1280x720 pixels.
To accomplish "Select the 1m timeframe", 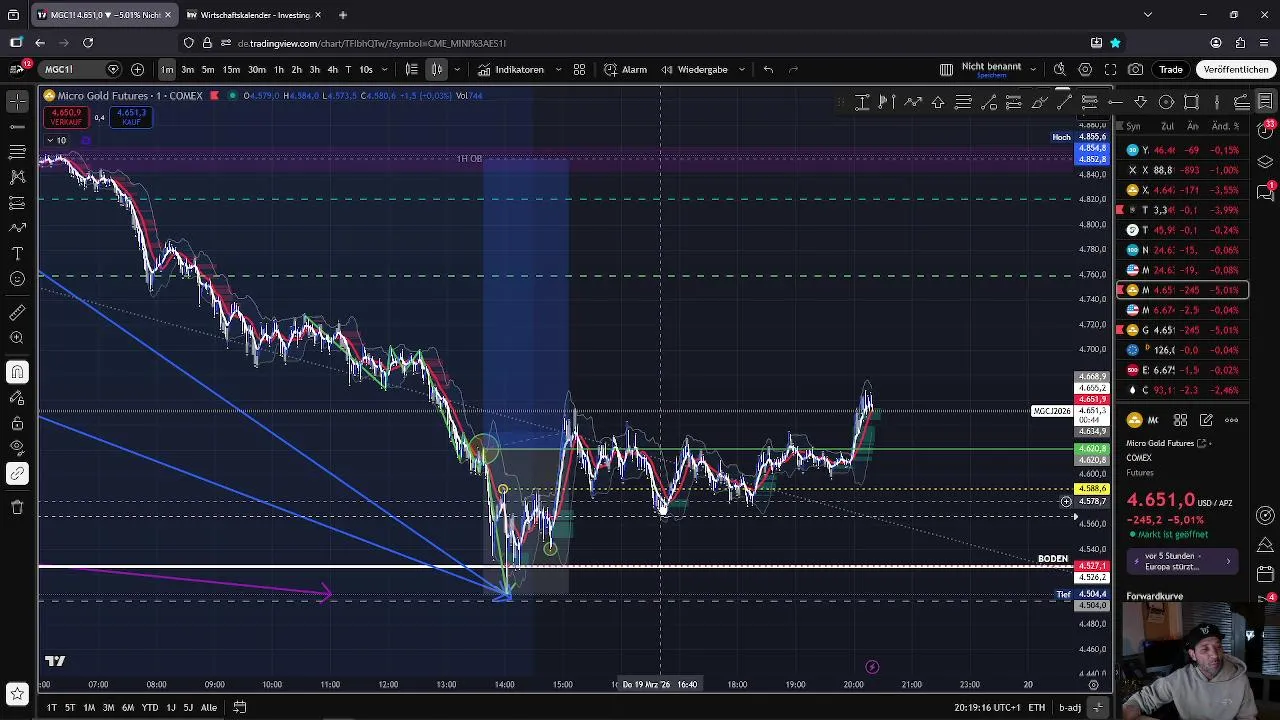I will (167, 69).
